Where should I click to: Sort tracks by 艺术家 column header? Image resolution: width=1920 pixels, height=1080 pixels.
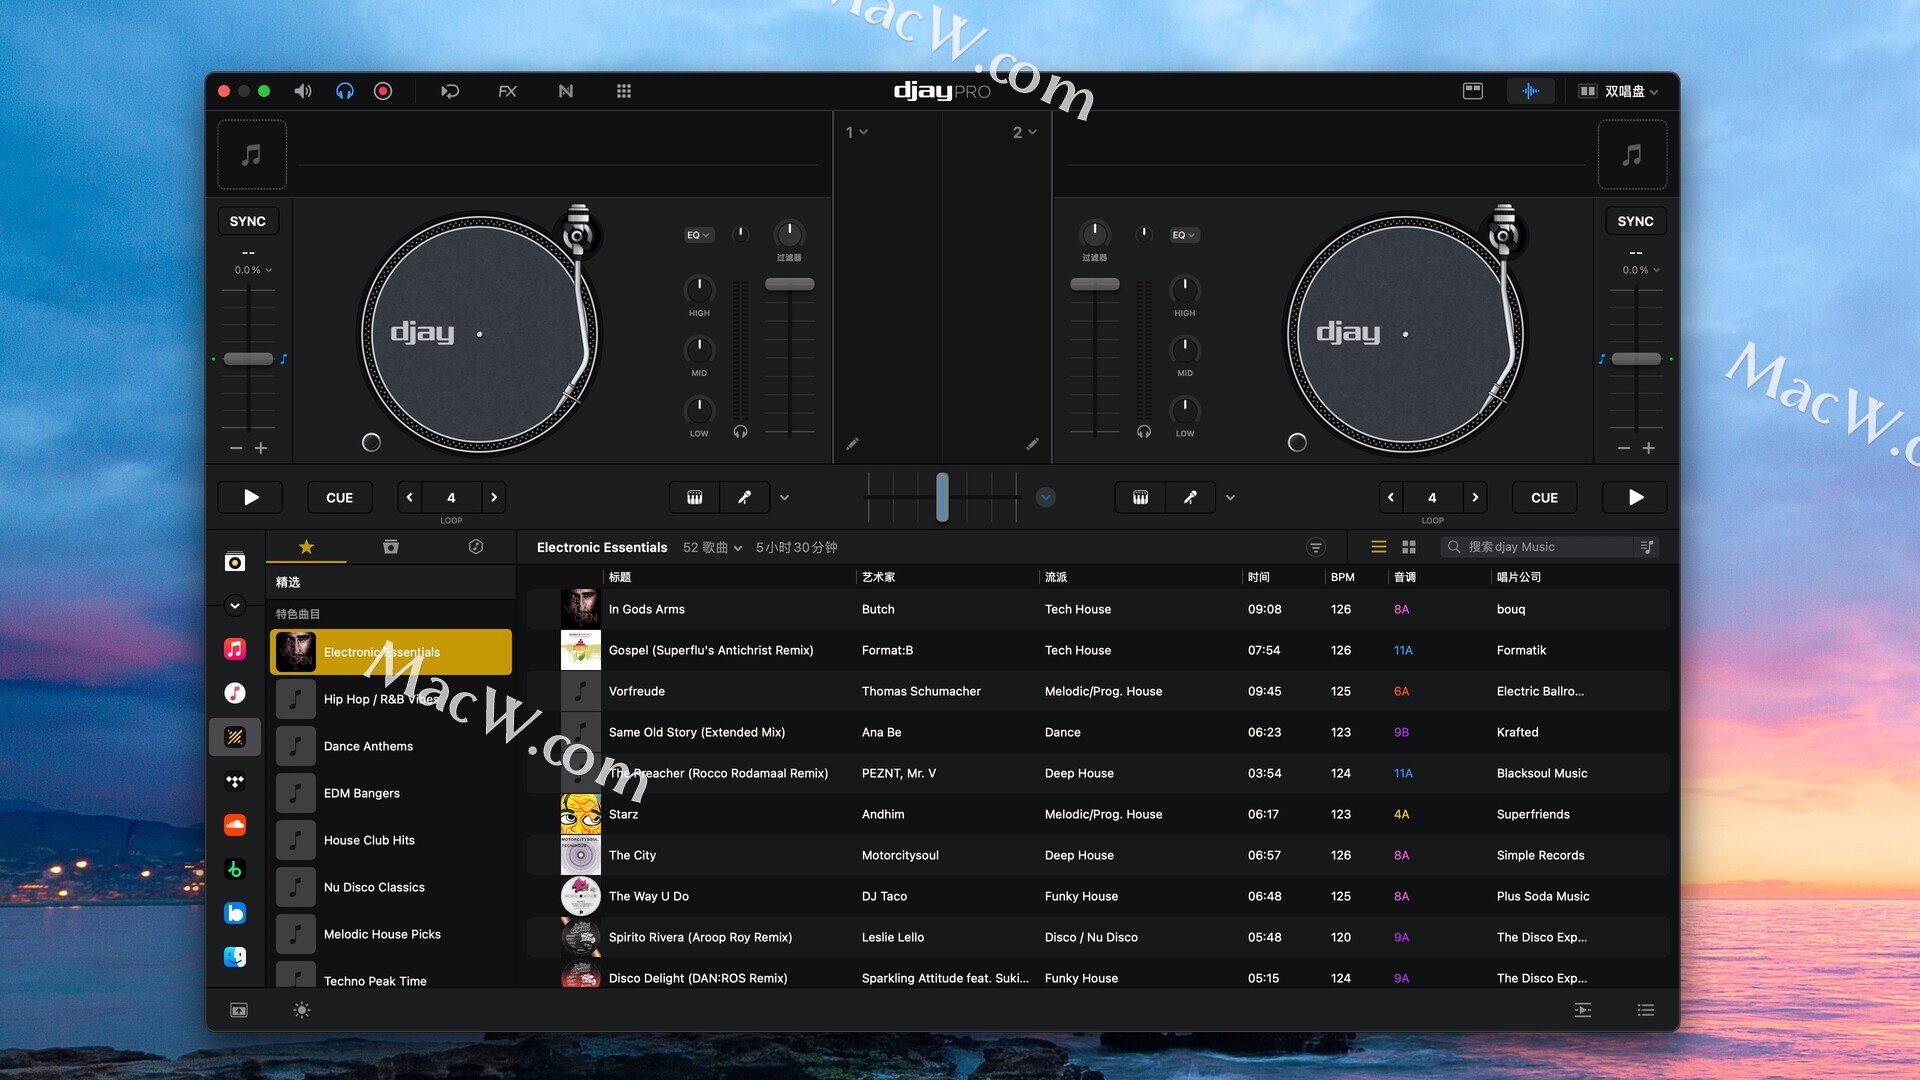(x=878, y=577)
